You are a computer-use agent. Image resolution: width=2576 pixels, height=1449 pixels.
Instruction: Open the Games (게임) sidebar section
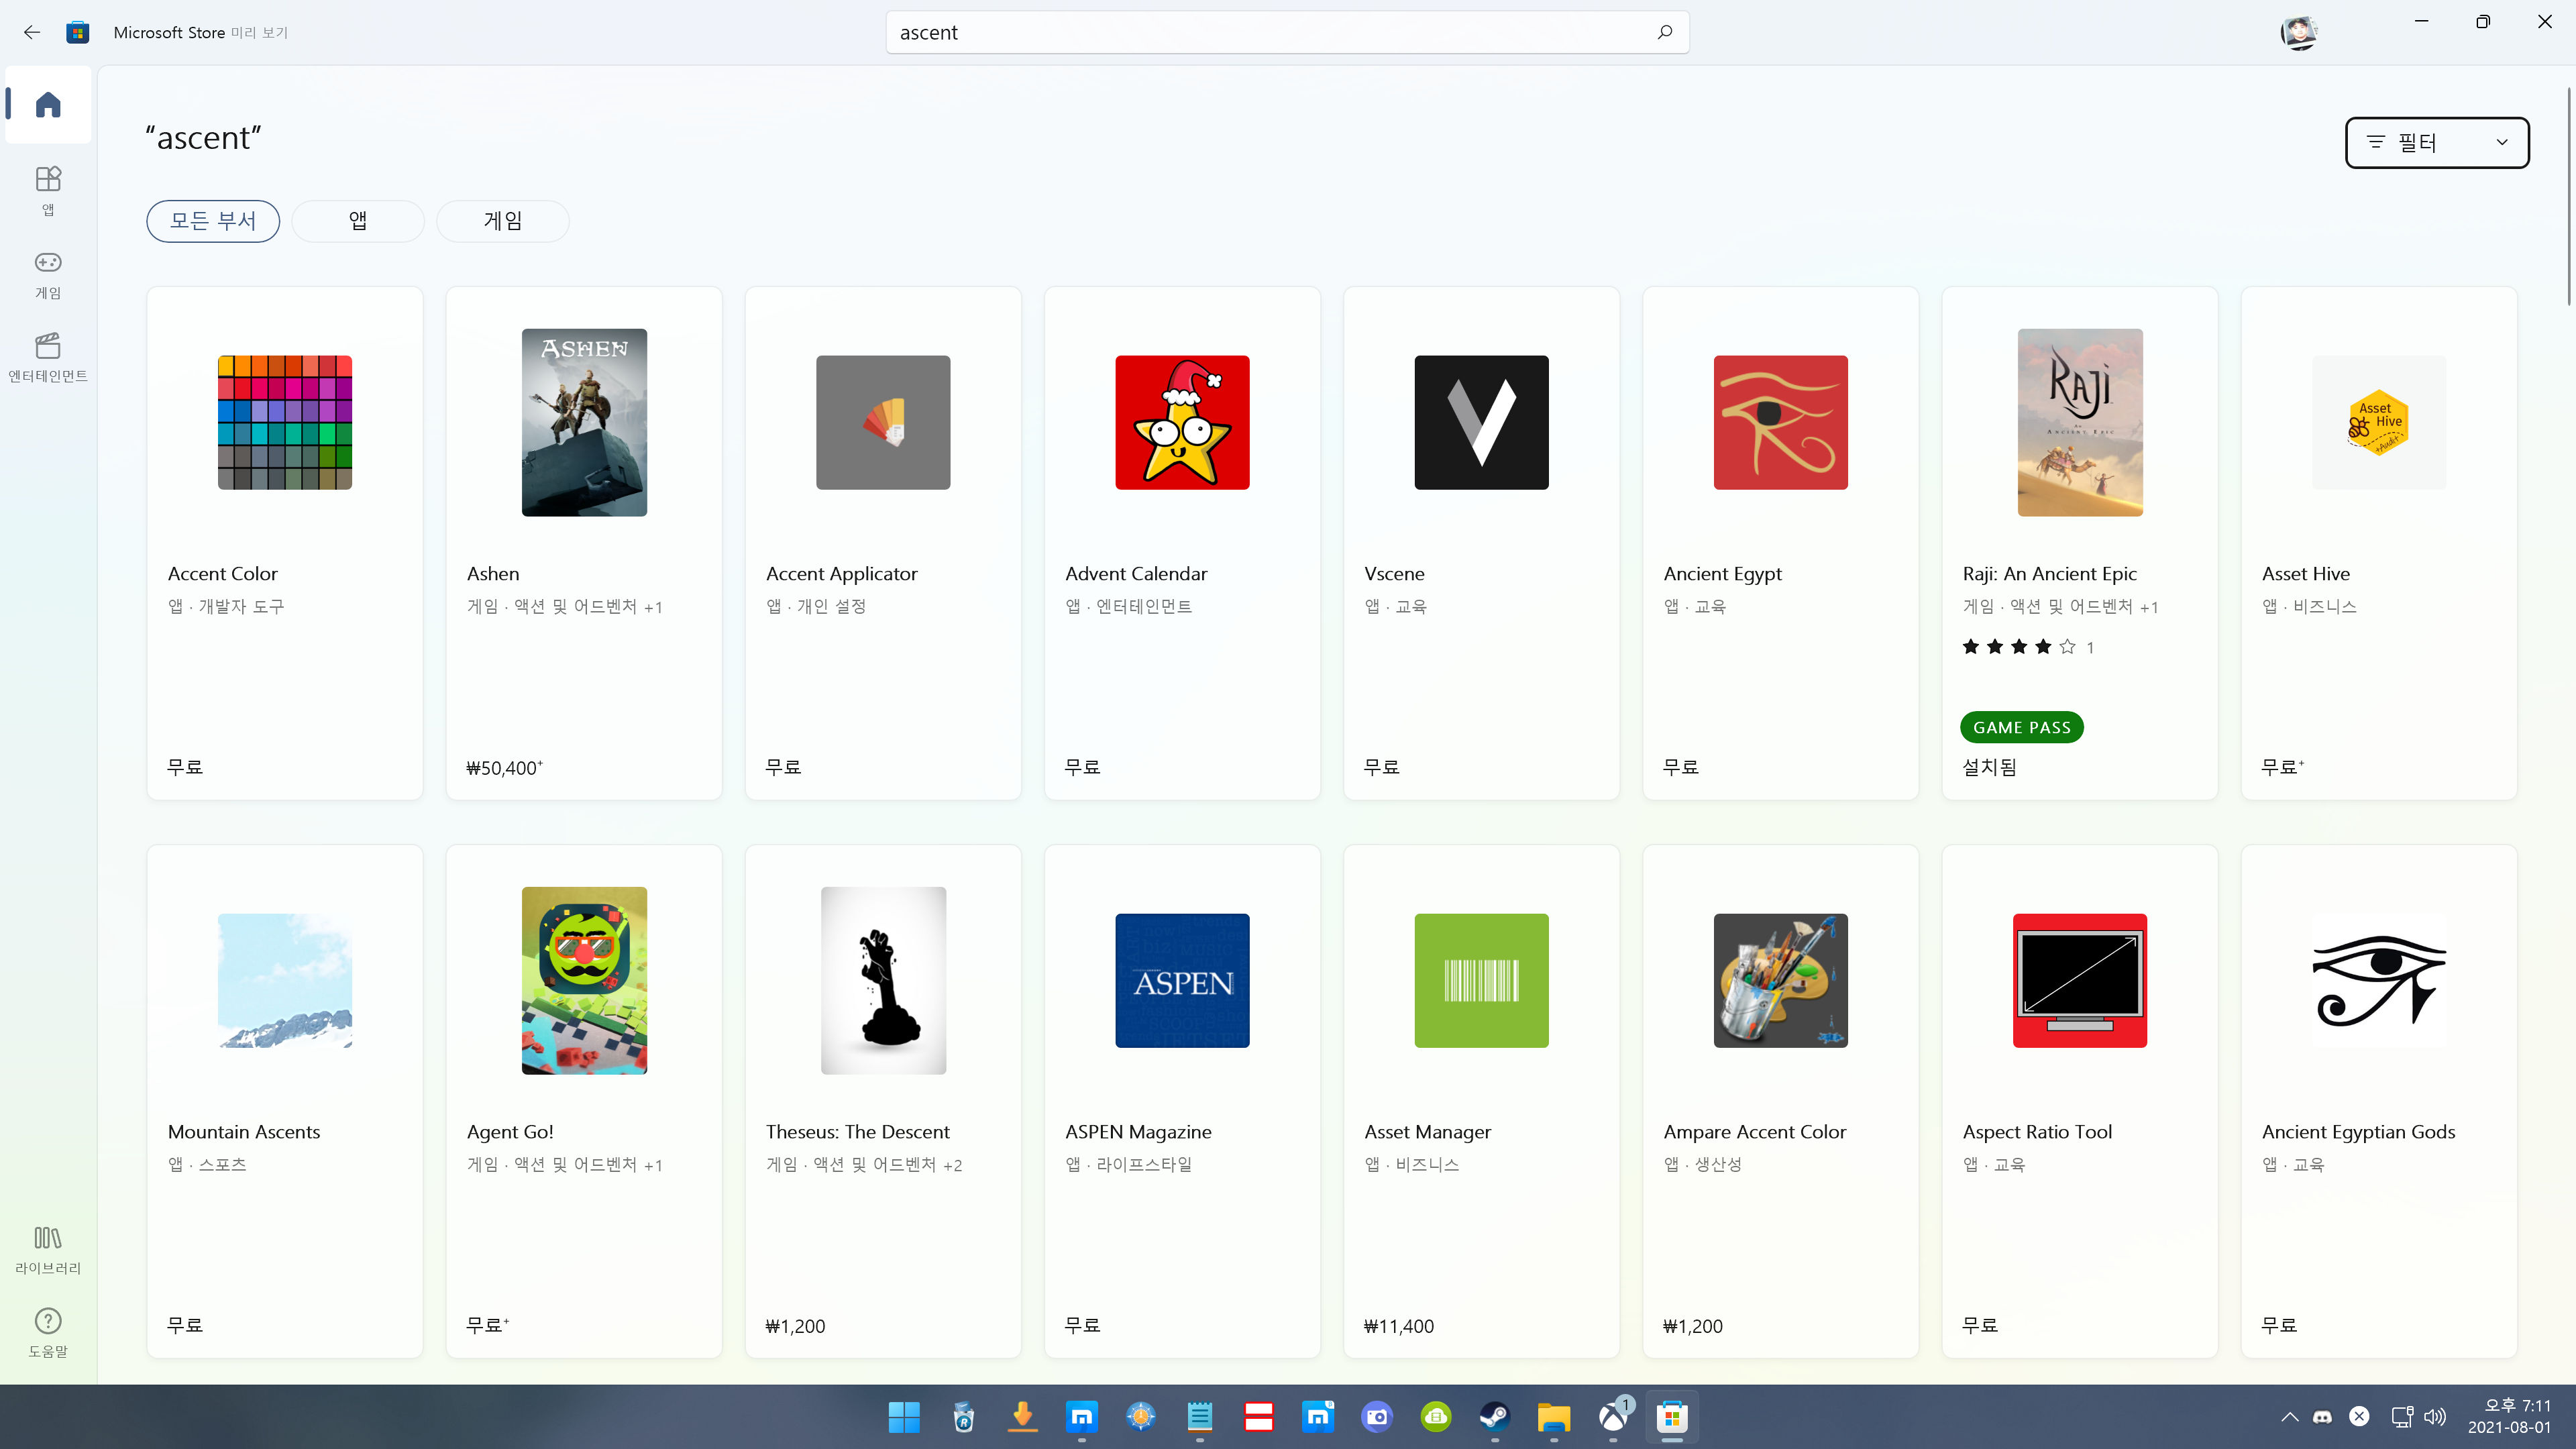pos(48,274)
